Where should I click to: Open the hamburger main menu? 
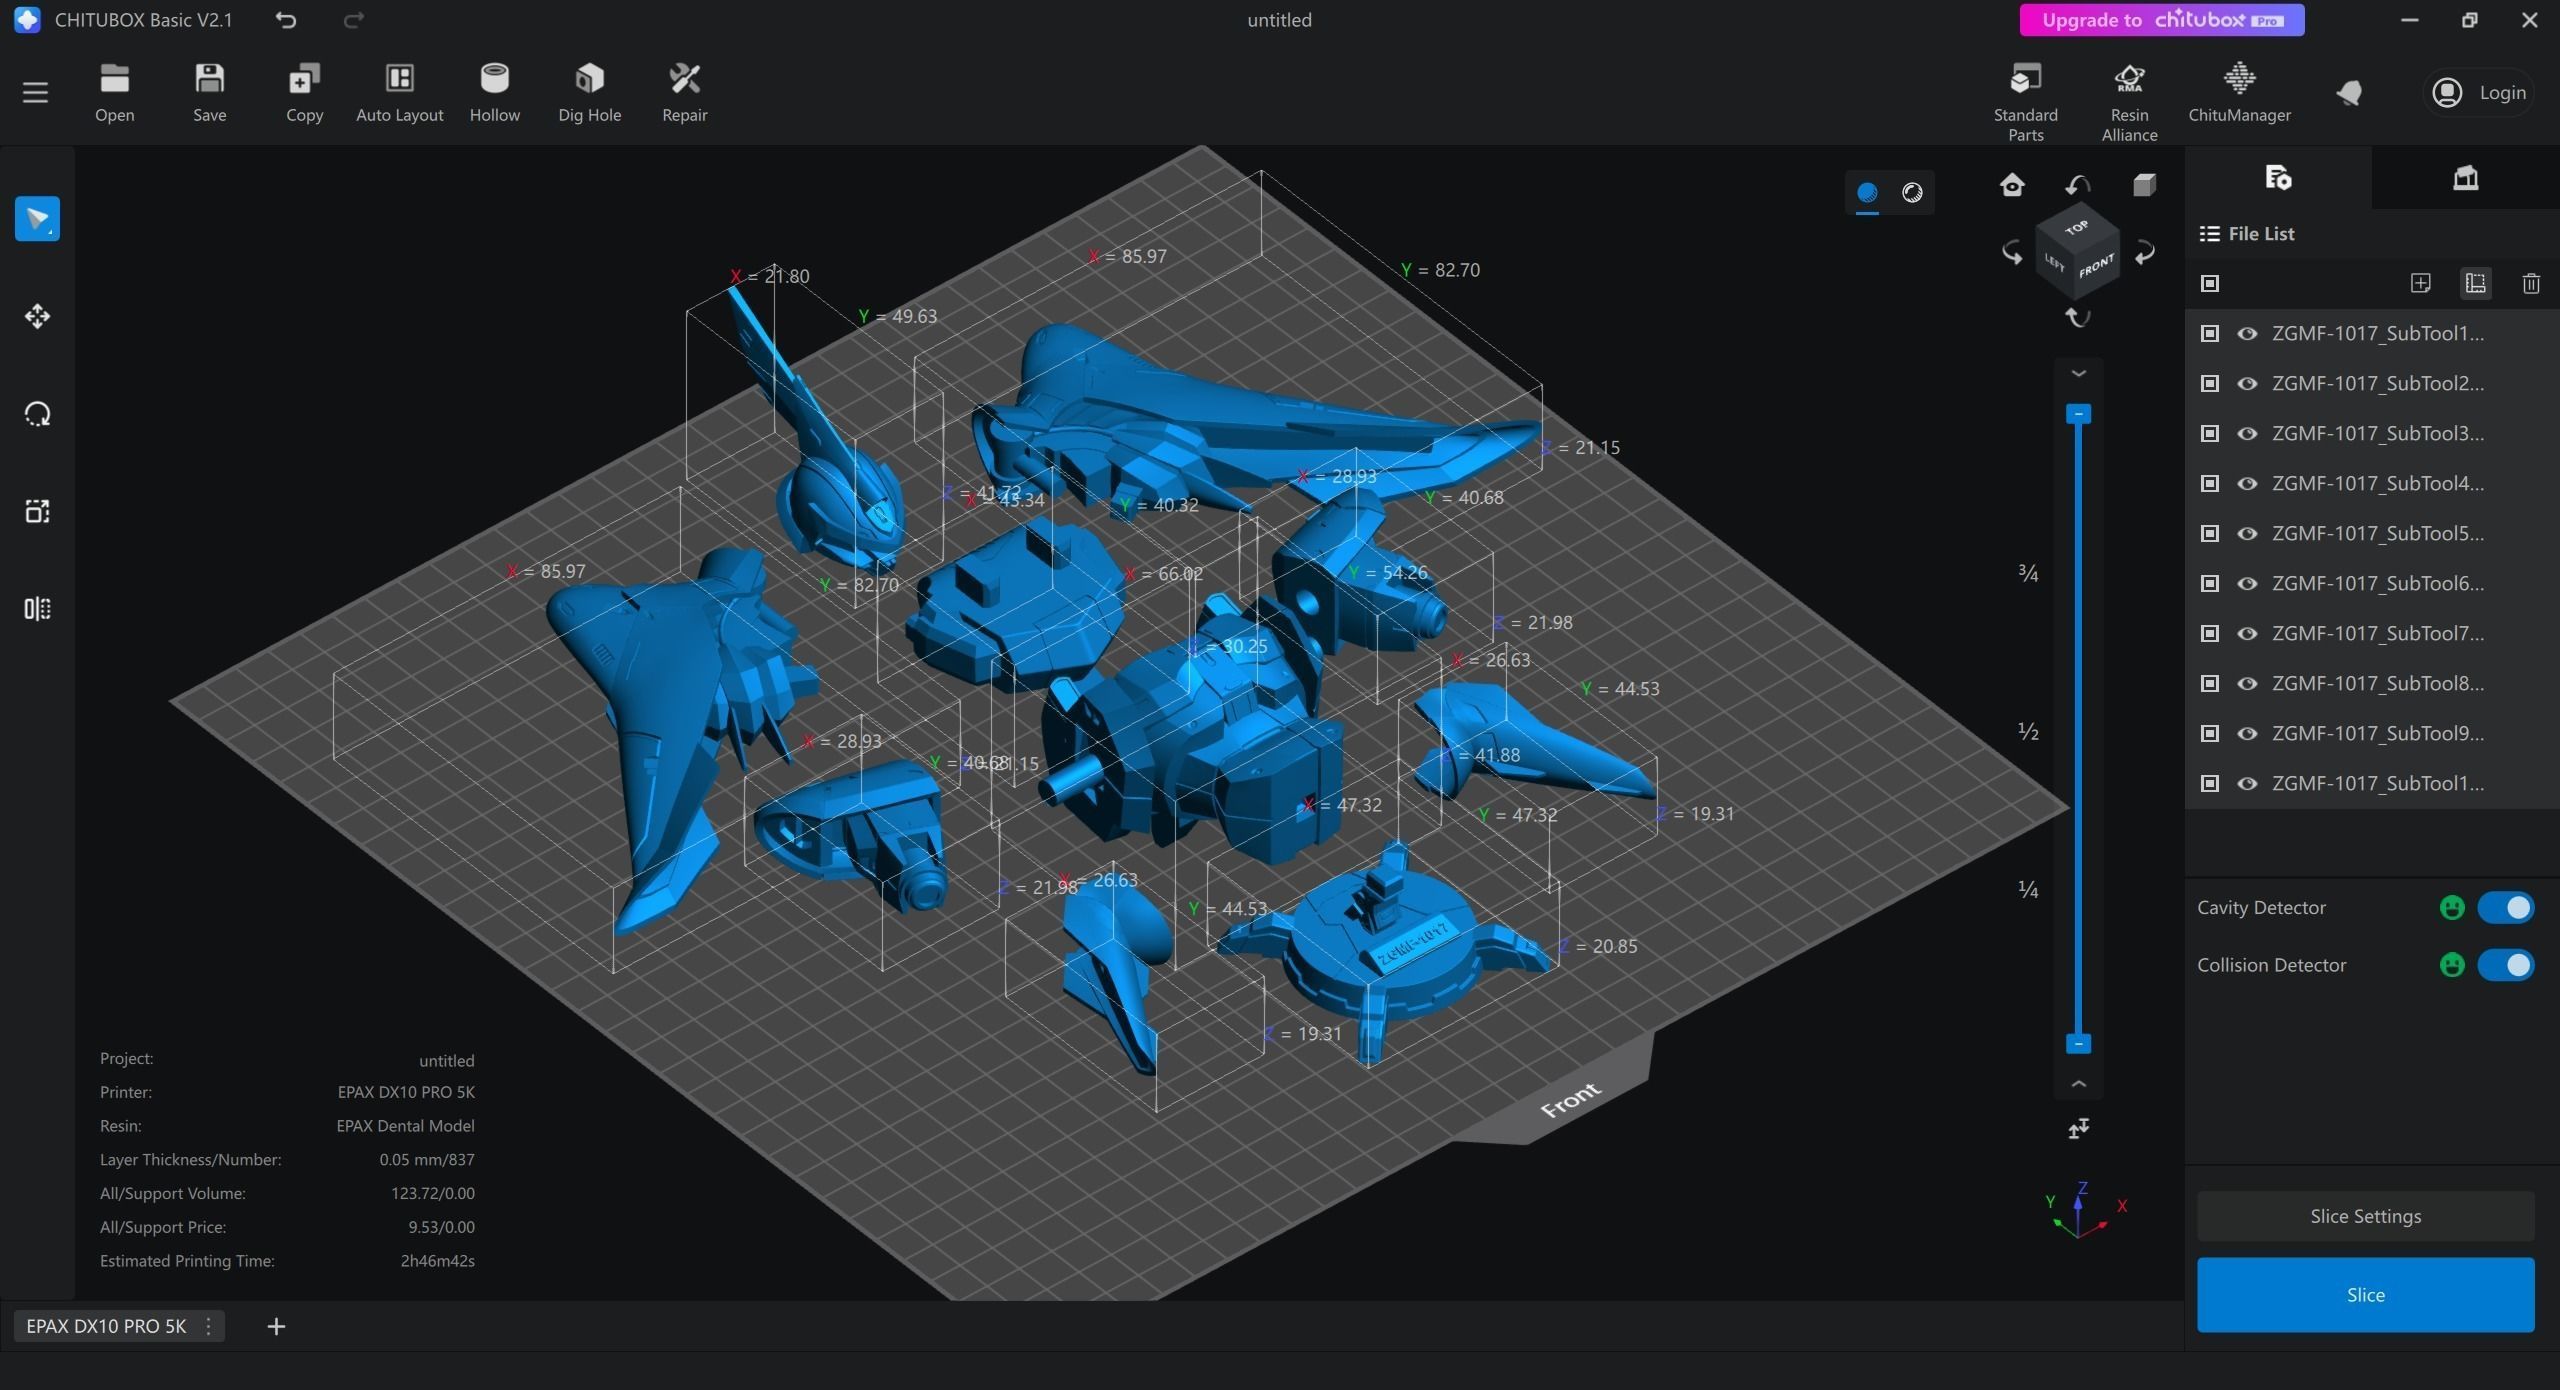35,93
